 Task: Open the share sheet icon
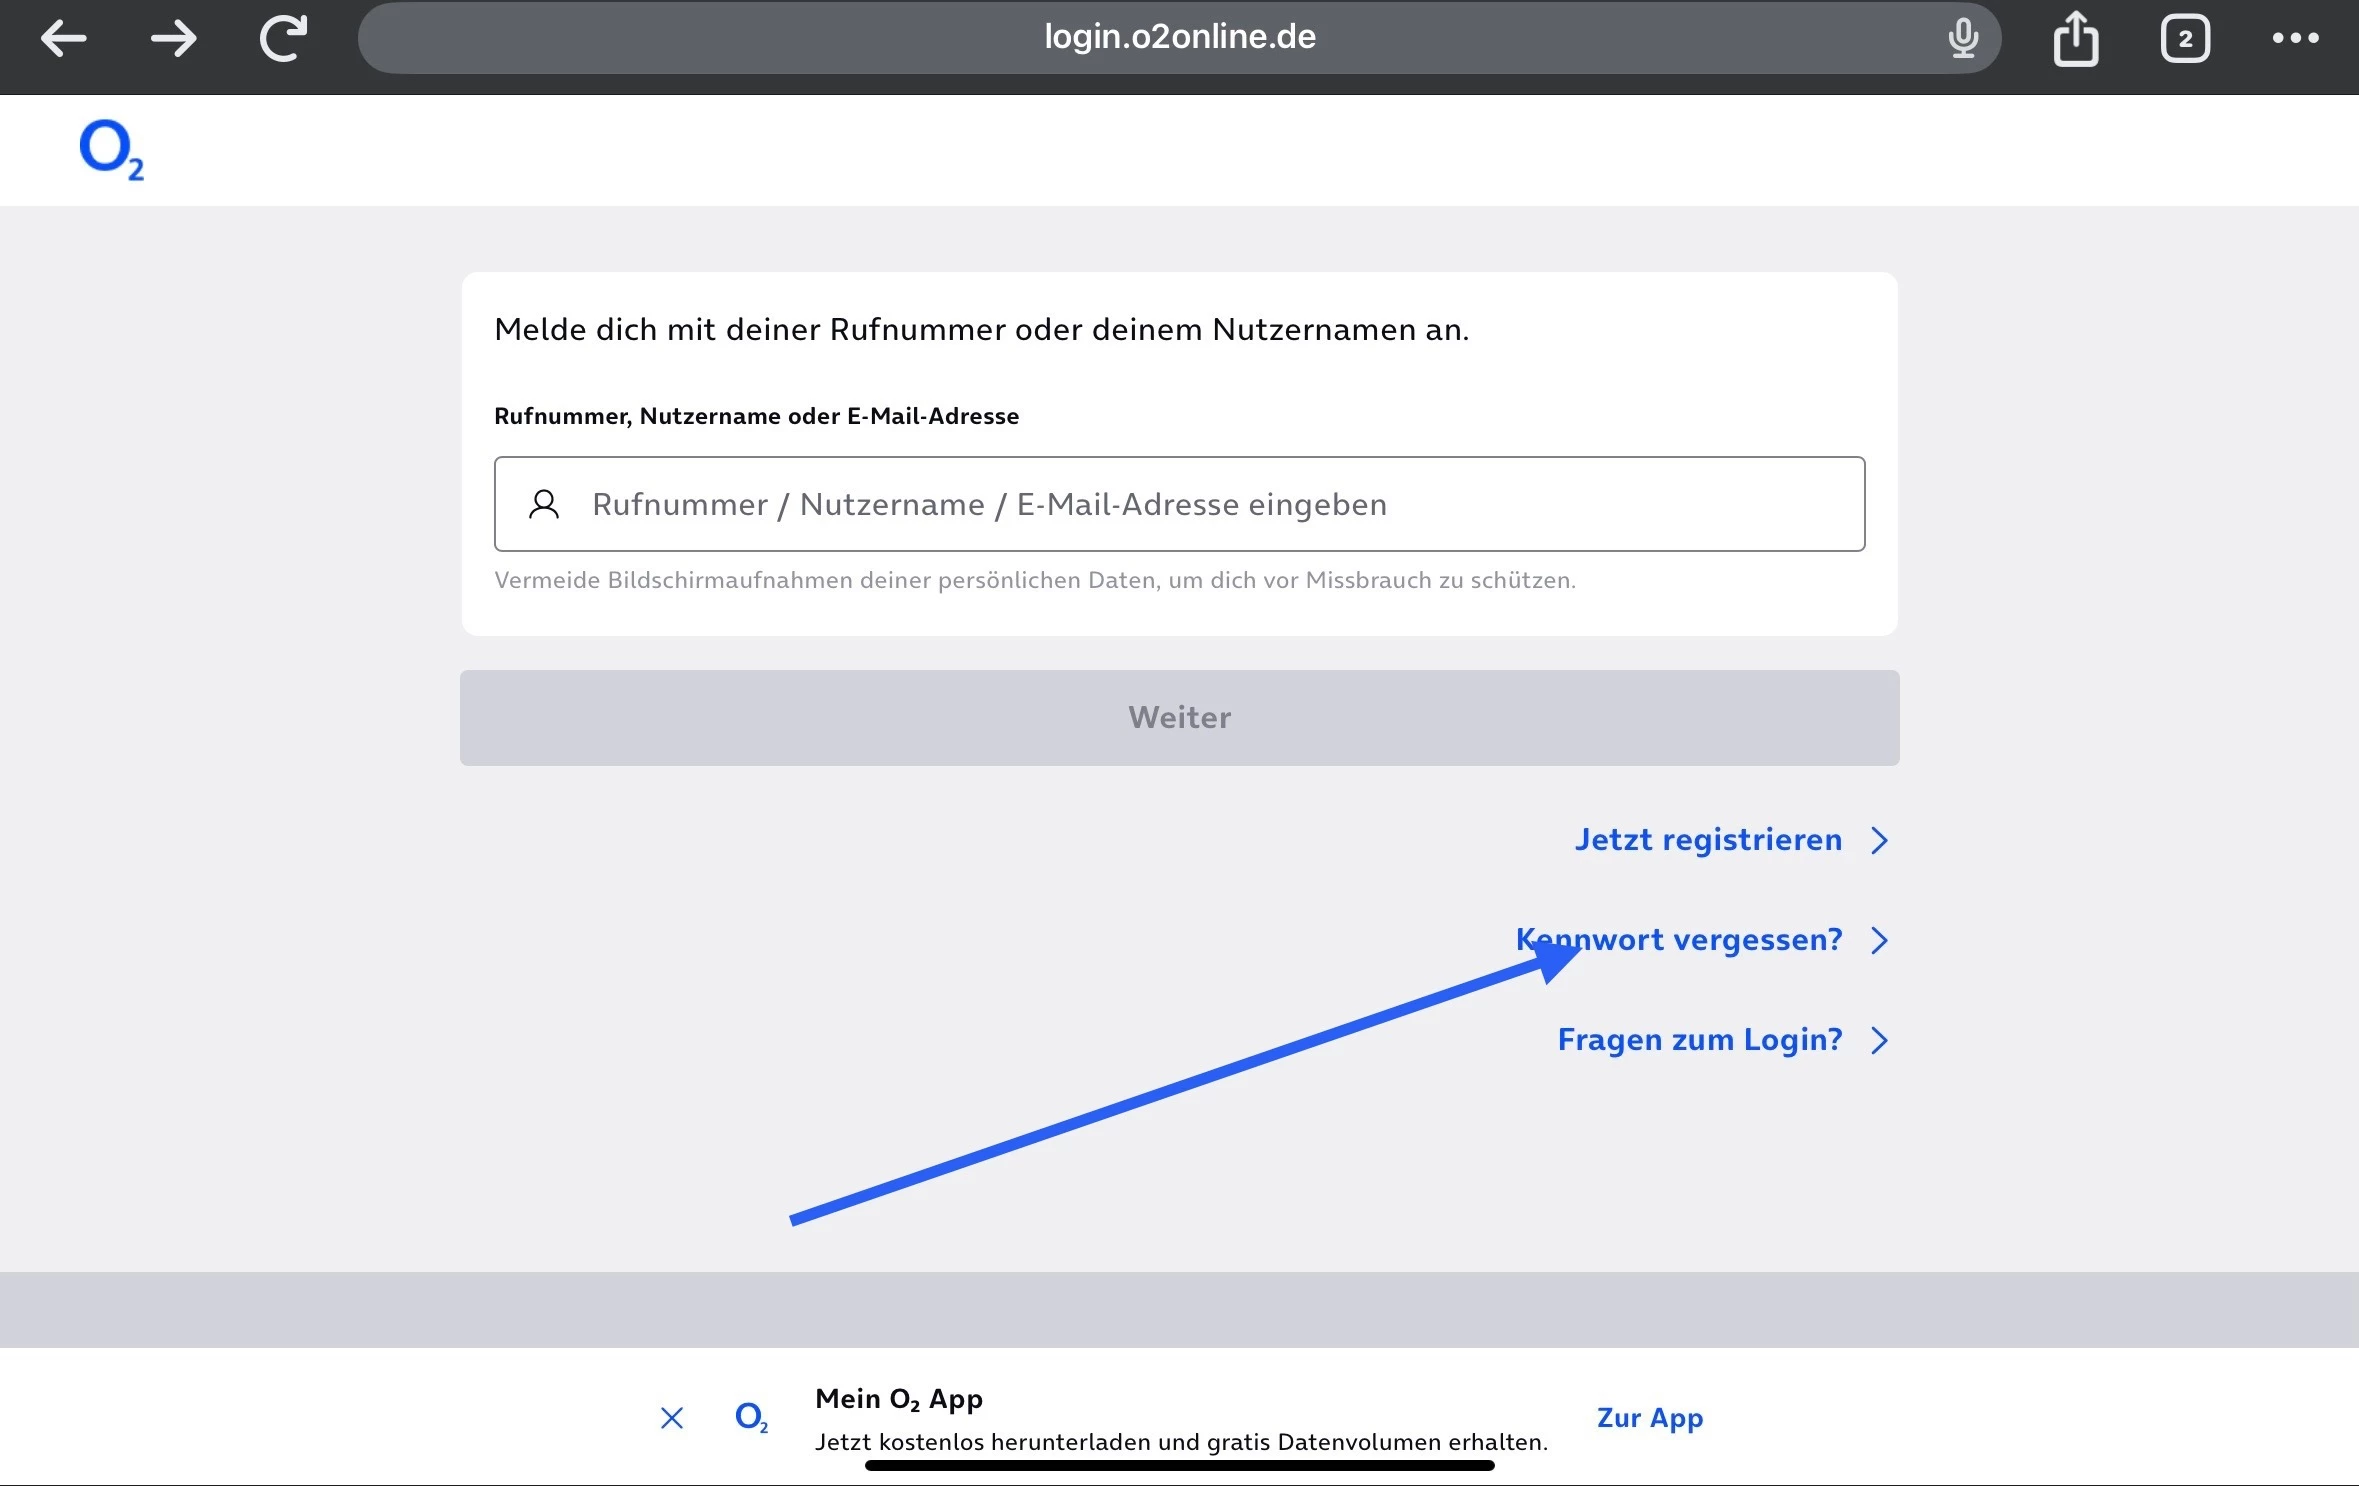2076,40
